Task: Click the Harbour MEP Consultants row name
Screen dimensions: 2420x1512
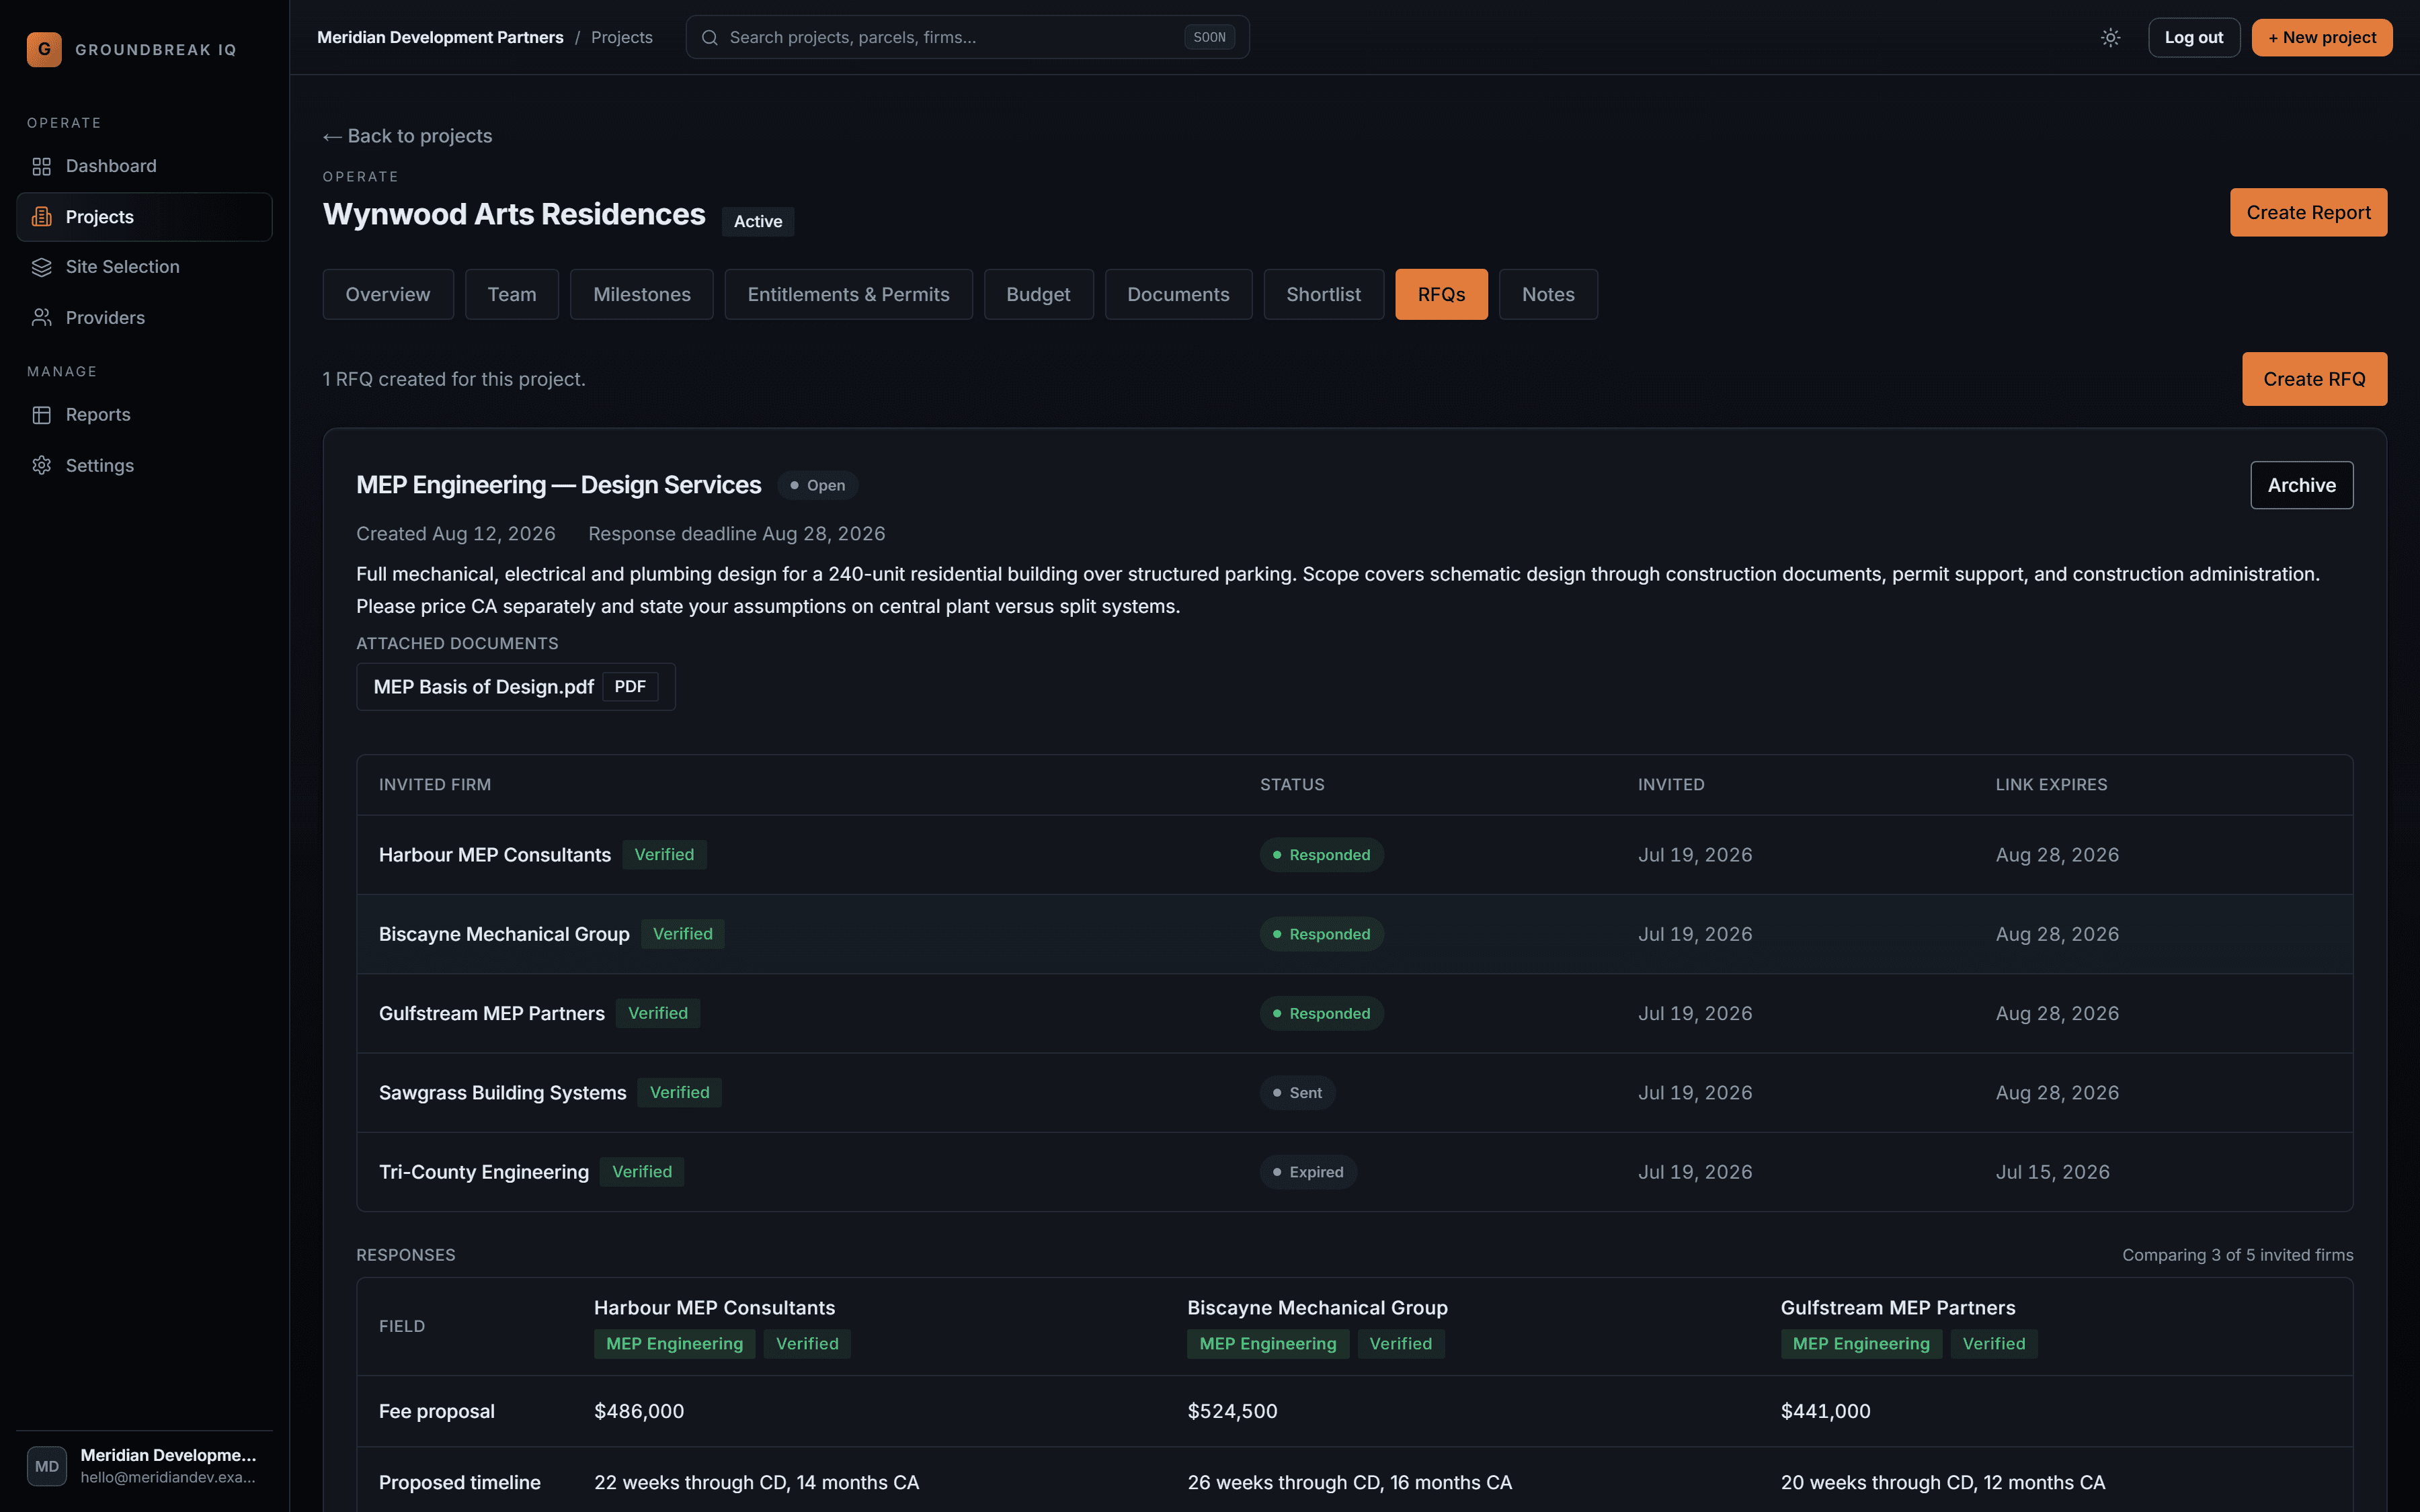Action: click(x=494, y=855)
